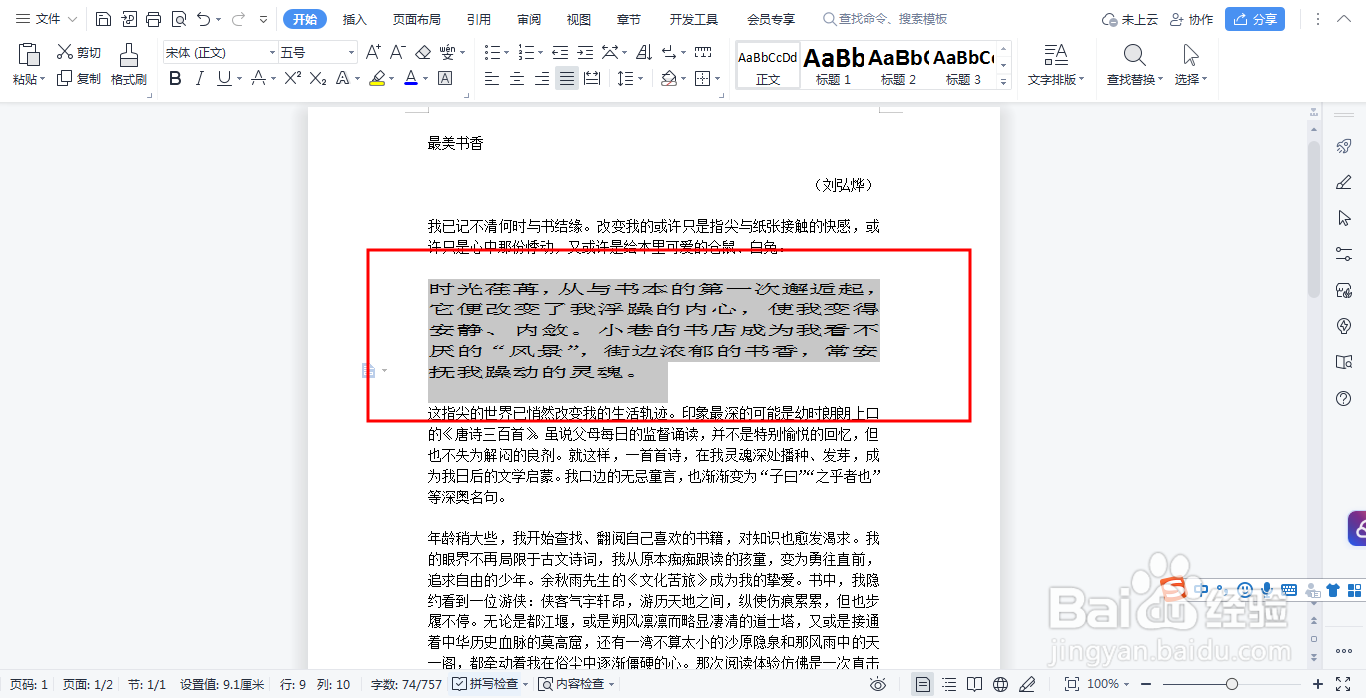Screen dimensions: 1366x698
Task: Open the zoom percentage 100% dropdown
Action: point(1107,684)
